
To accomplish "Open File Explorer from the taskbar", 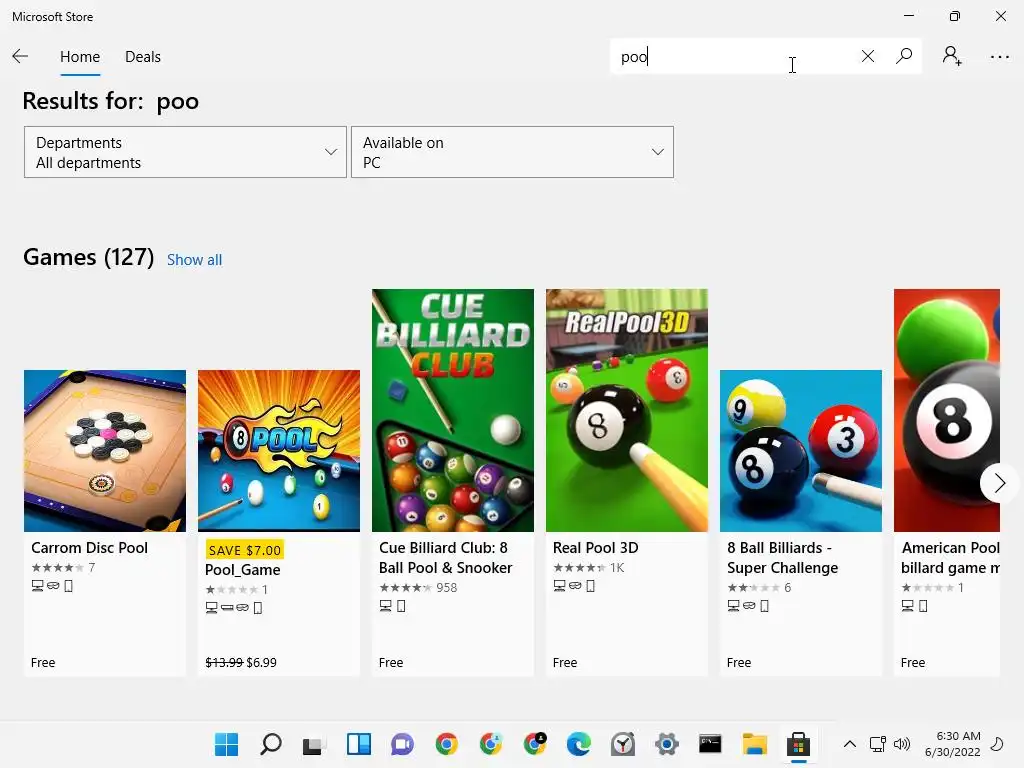I will [x=754, y=744].
